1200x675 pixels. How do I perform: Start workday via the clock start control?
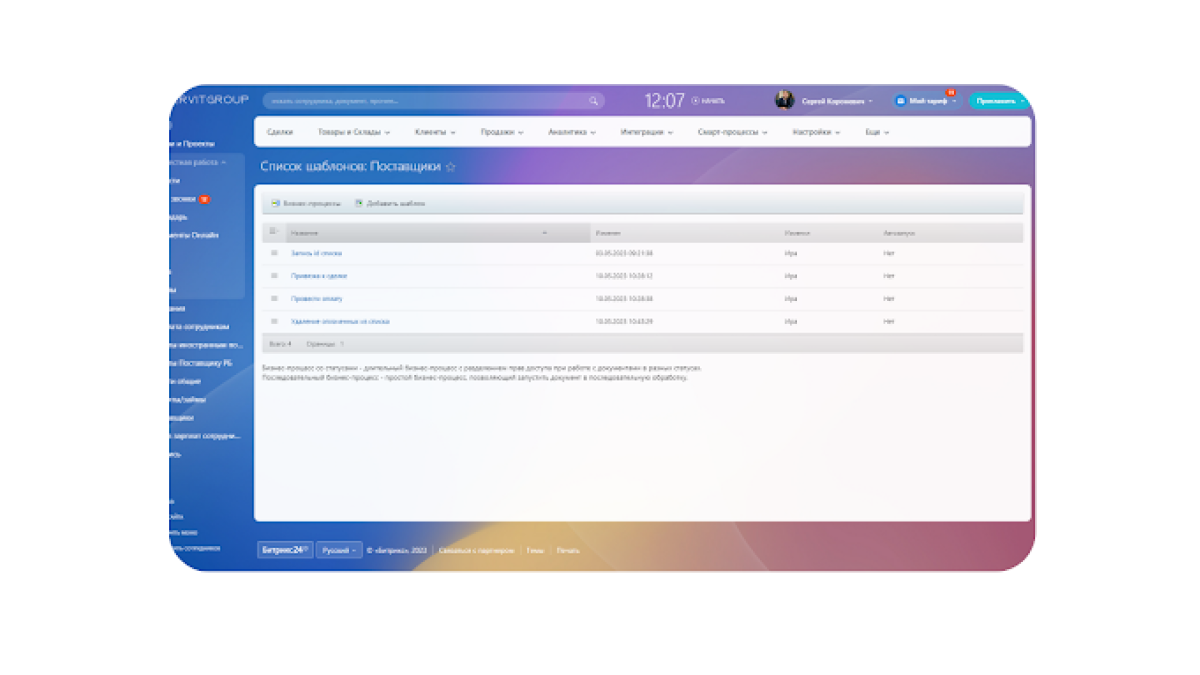708,101
